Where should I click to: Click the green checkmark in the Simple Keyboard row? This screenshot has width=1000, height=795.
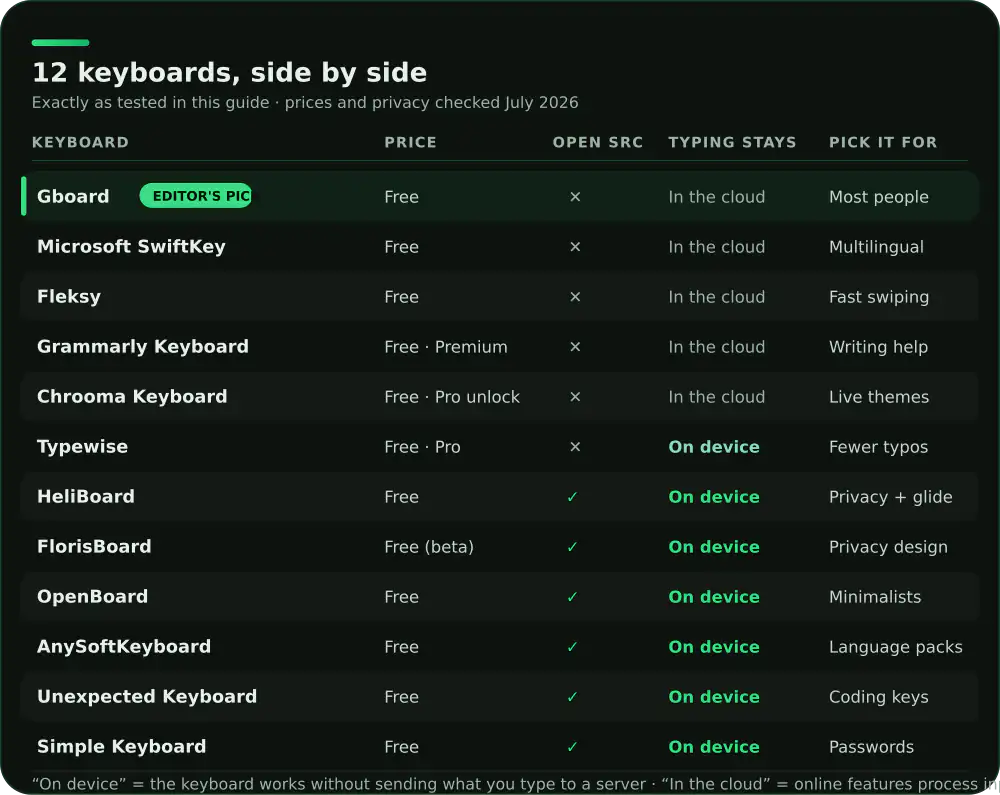pyautogui.click(x=572, y=747)
